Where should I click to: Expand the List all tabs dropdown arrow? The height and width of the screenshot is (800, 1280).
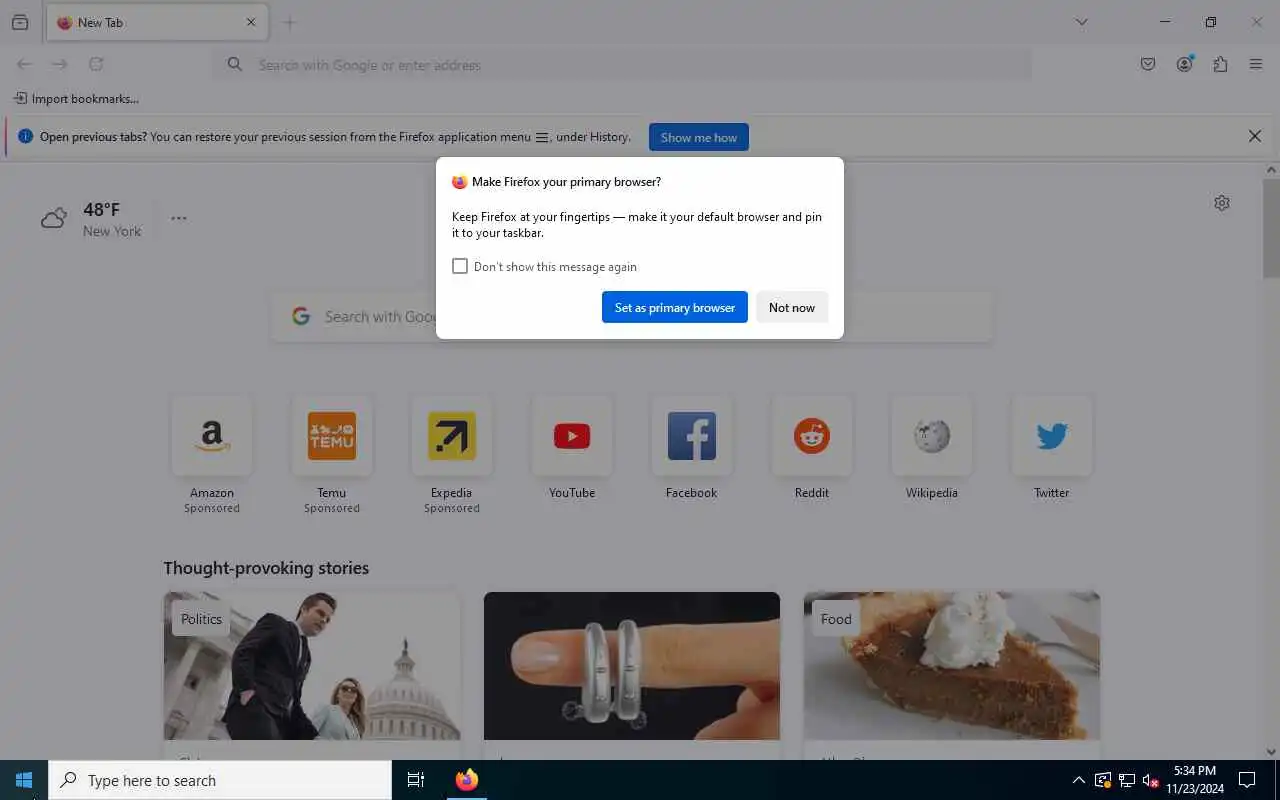point(1081,22)
